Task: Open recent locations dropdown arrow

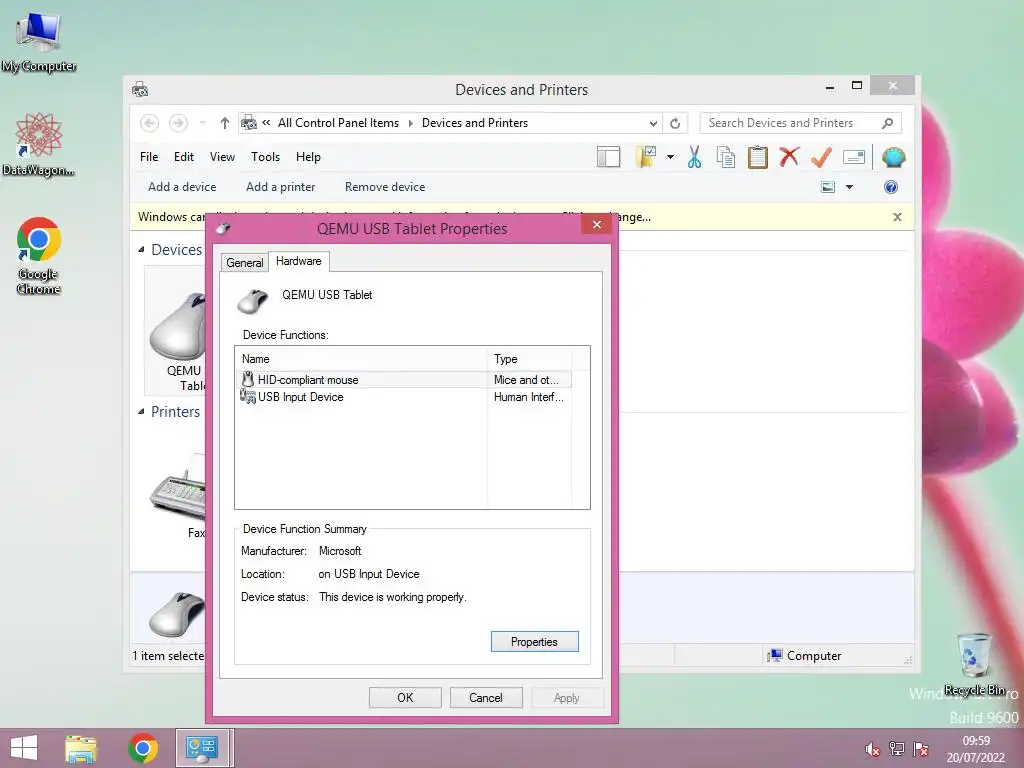Action: [202, 123]
